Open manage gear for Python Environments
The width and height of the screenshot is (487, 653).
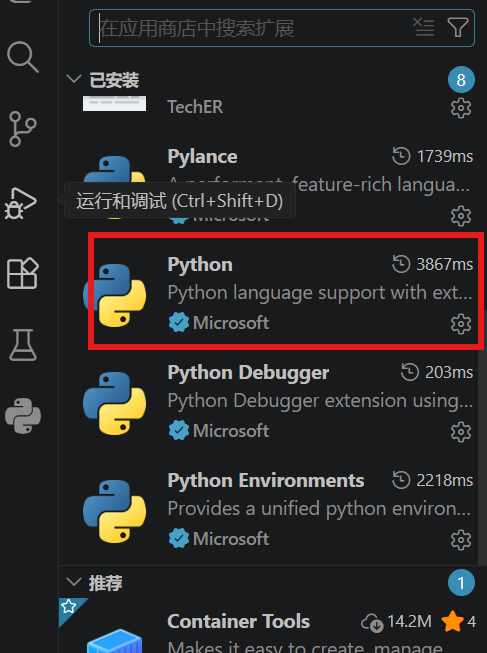(x=461, y=540)
